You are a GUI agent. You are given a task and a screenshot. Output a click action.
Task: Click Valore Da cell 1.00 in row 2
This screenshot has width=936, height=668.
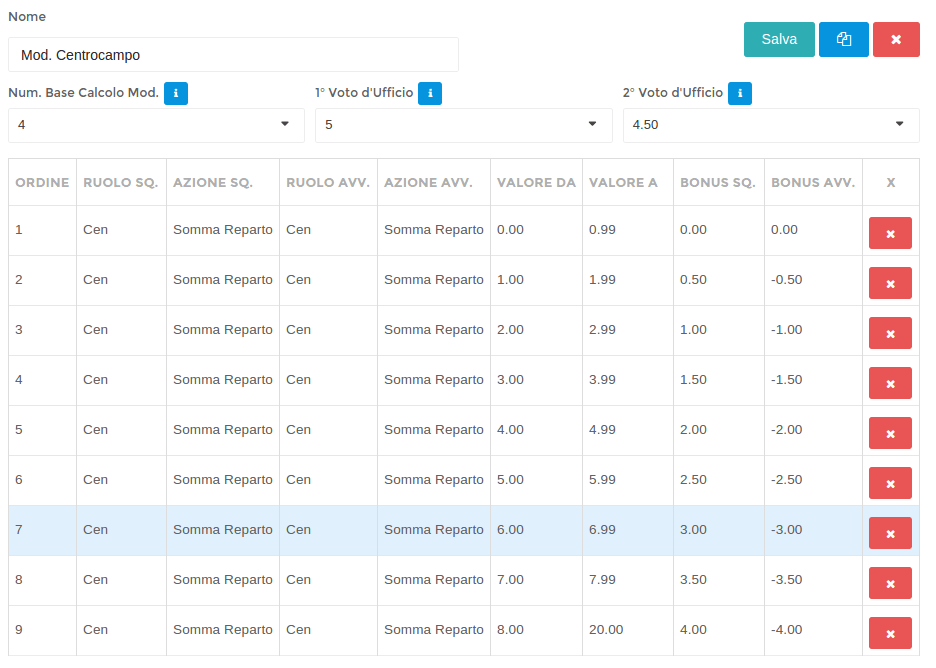(510, 280)
